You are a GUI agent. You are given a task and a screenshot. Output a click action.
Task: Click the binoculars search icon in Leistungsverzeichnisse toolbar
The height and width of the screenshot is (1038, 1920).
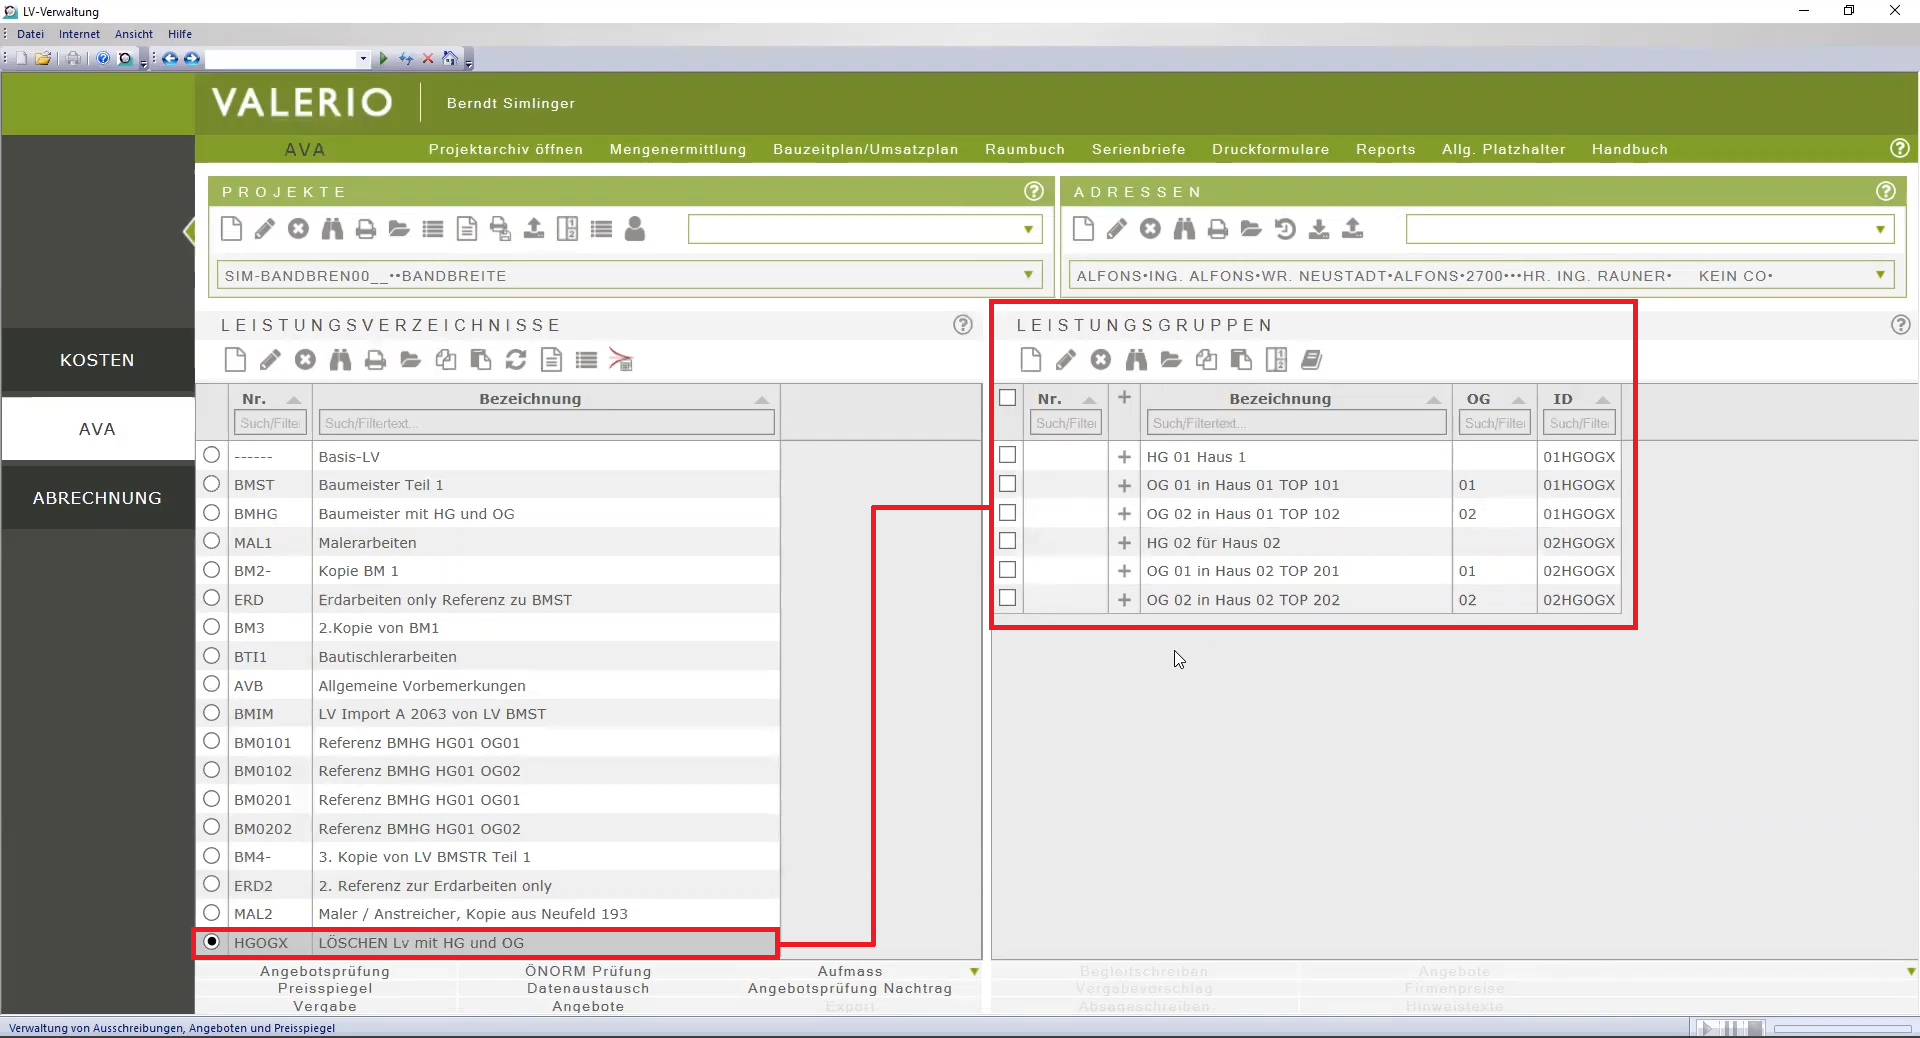tap(340, 360)
